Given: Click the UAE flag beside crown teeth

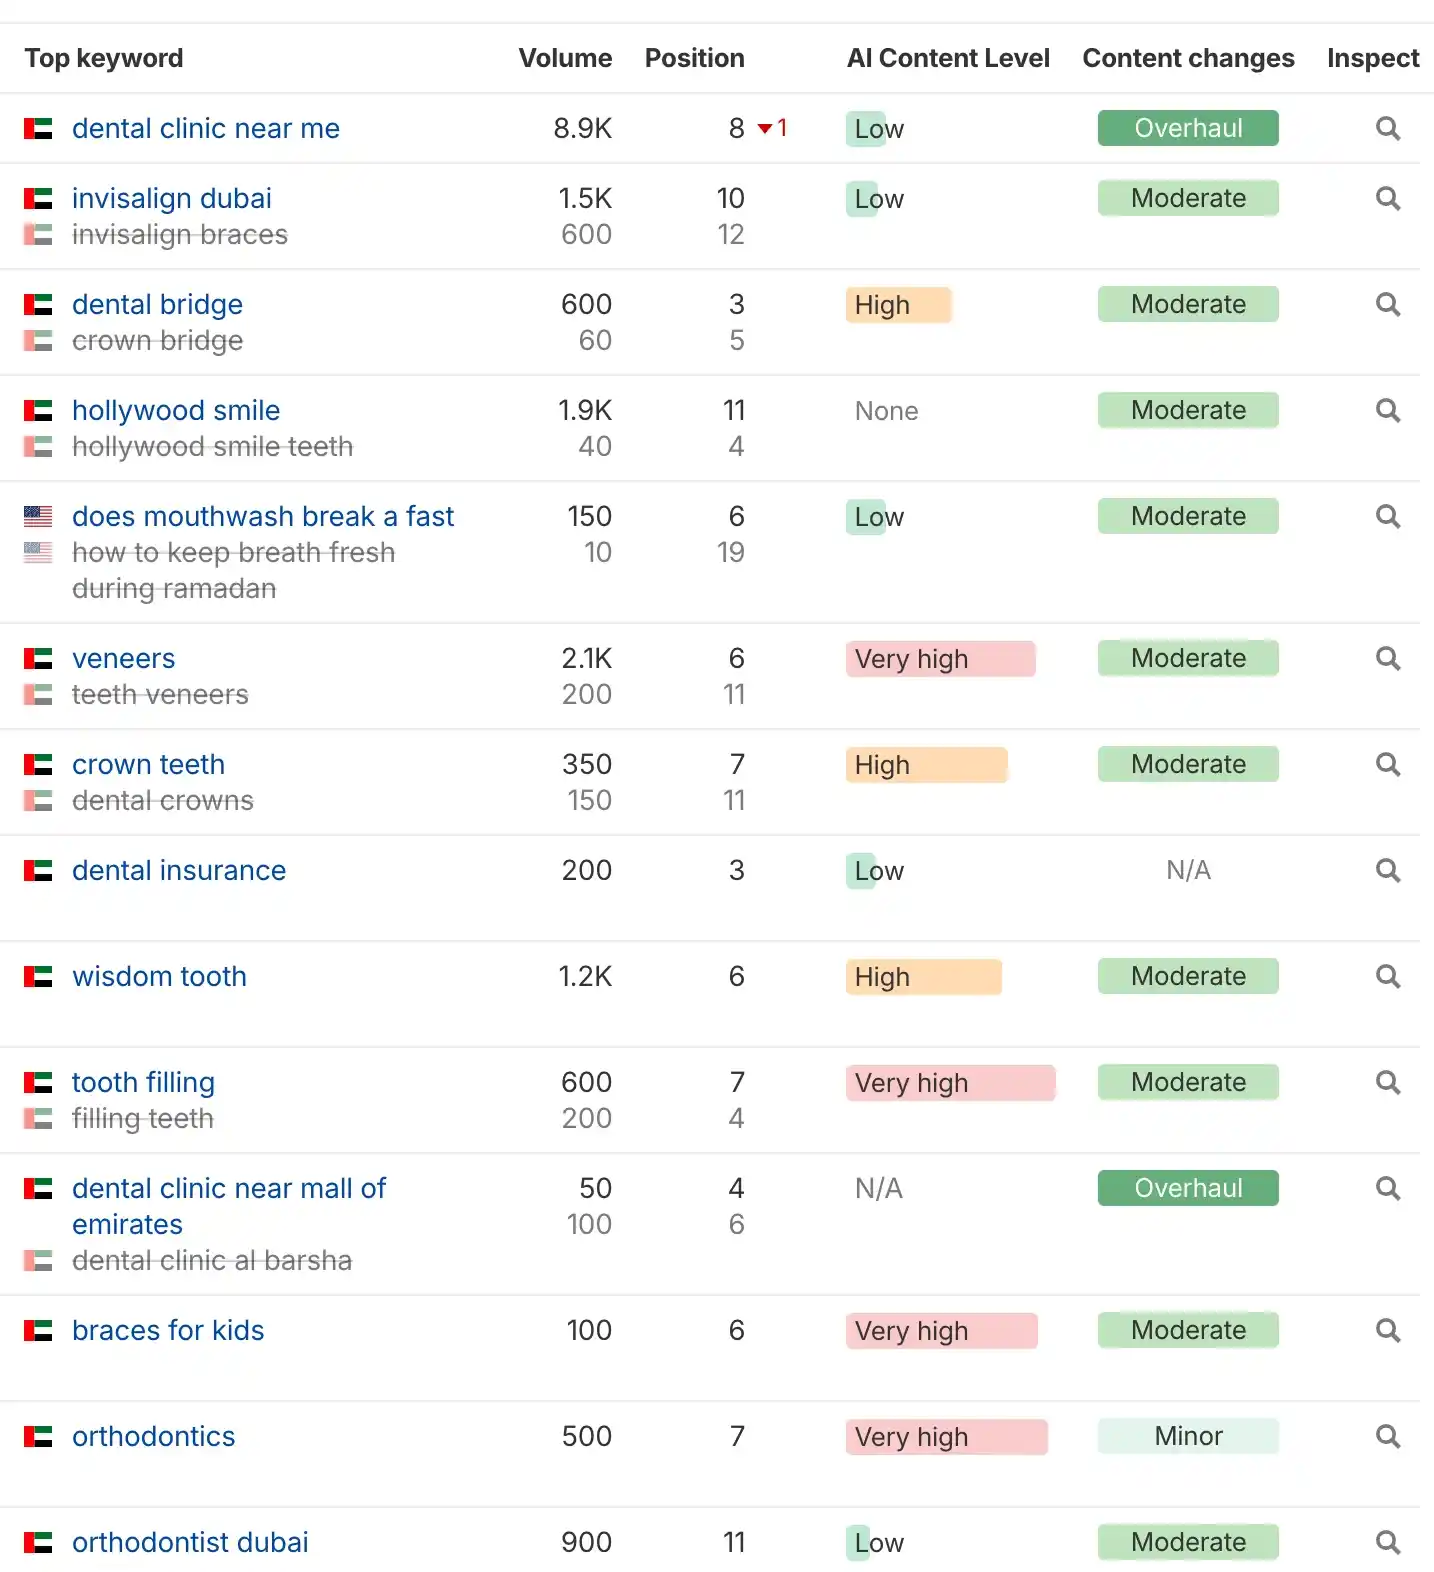Looking at the screenshot, I should [x=38, y=765].
